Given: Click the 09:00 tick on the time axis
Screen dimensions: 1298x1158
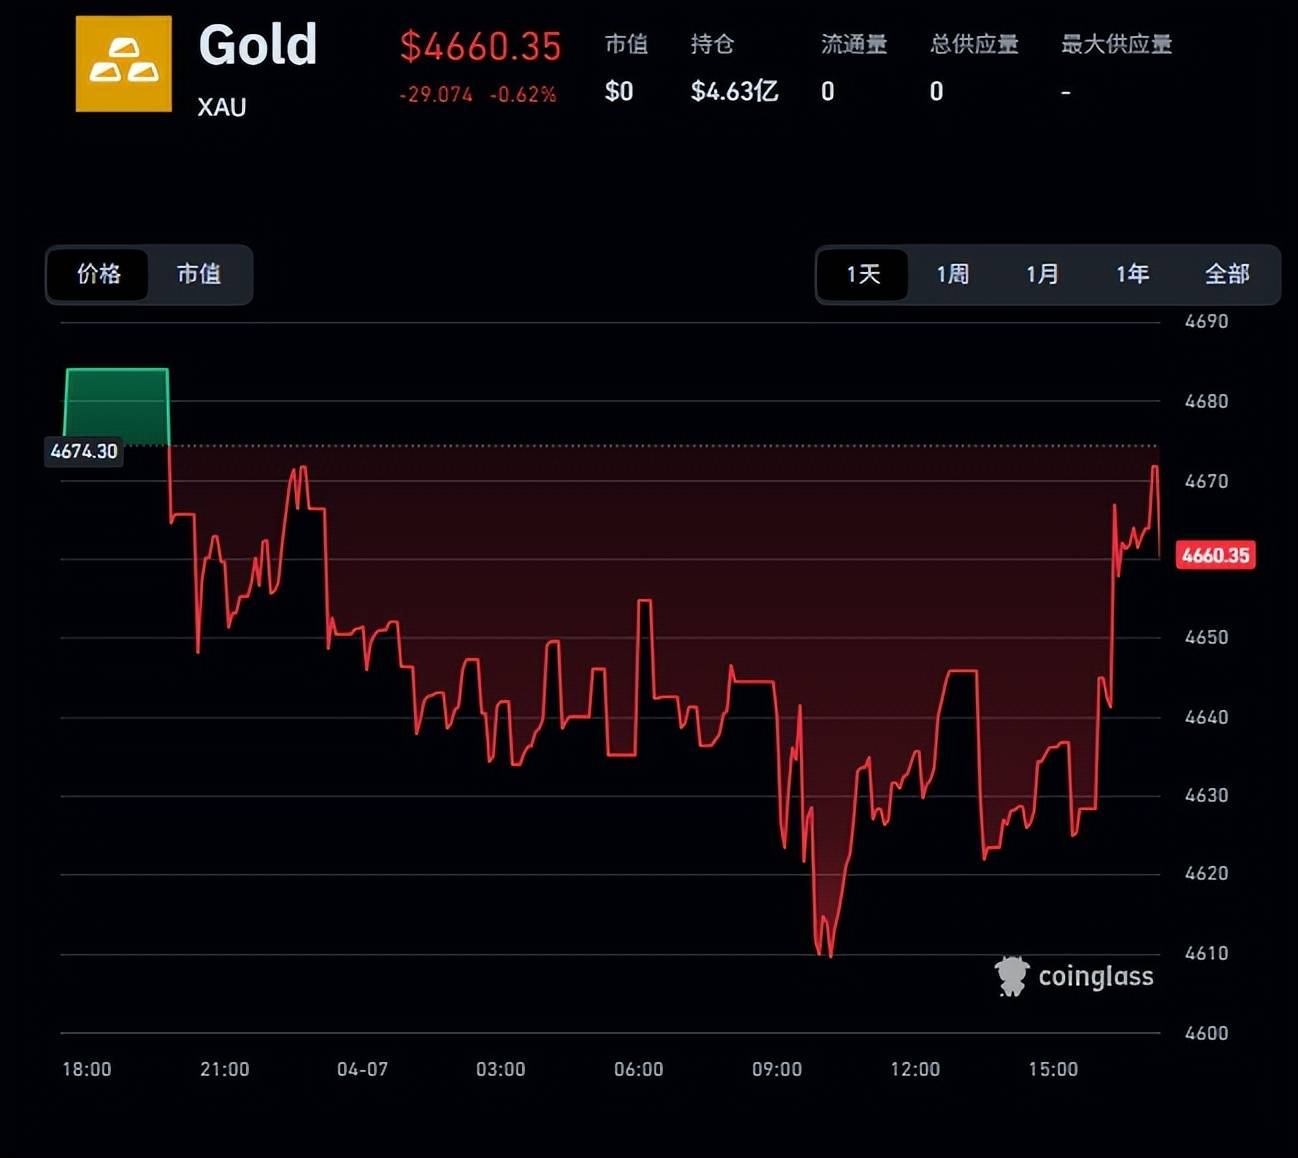Looking at the screenshot, I should click(777, 1069).
